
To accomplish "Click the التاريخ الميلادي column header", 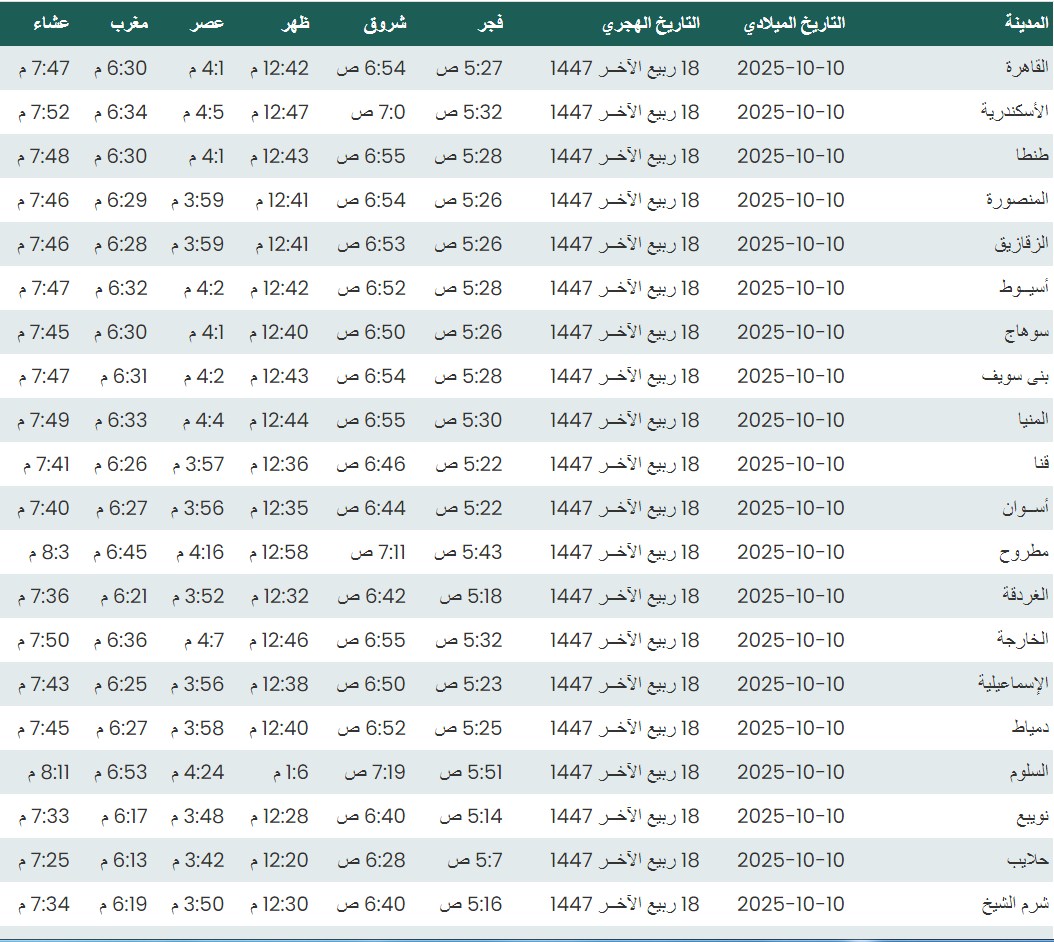I will click(795, 22).
